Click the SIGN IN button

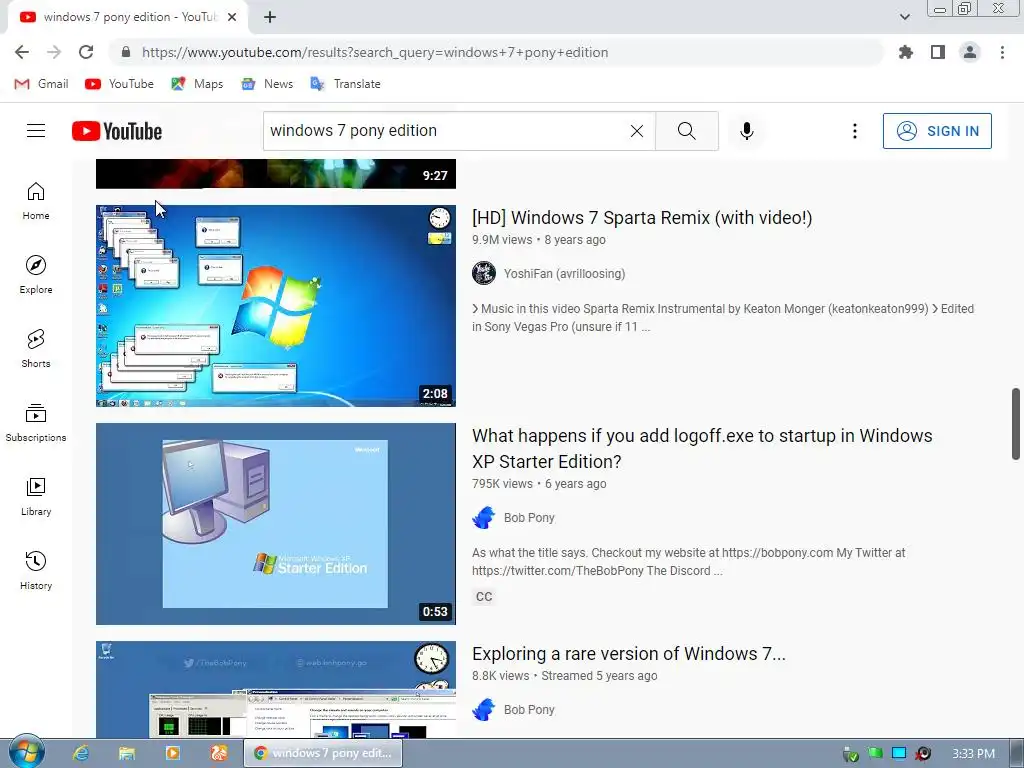(x=937, y=131)
